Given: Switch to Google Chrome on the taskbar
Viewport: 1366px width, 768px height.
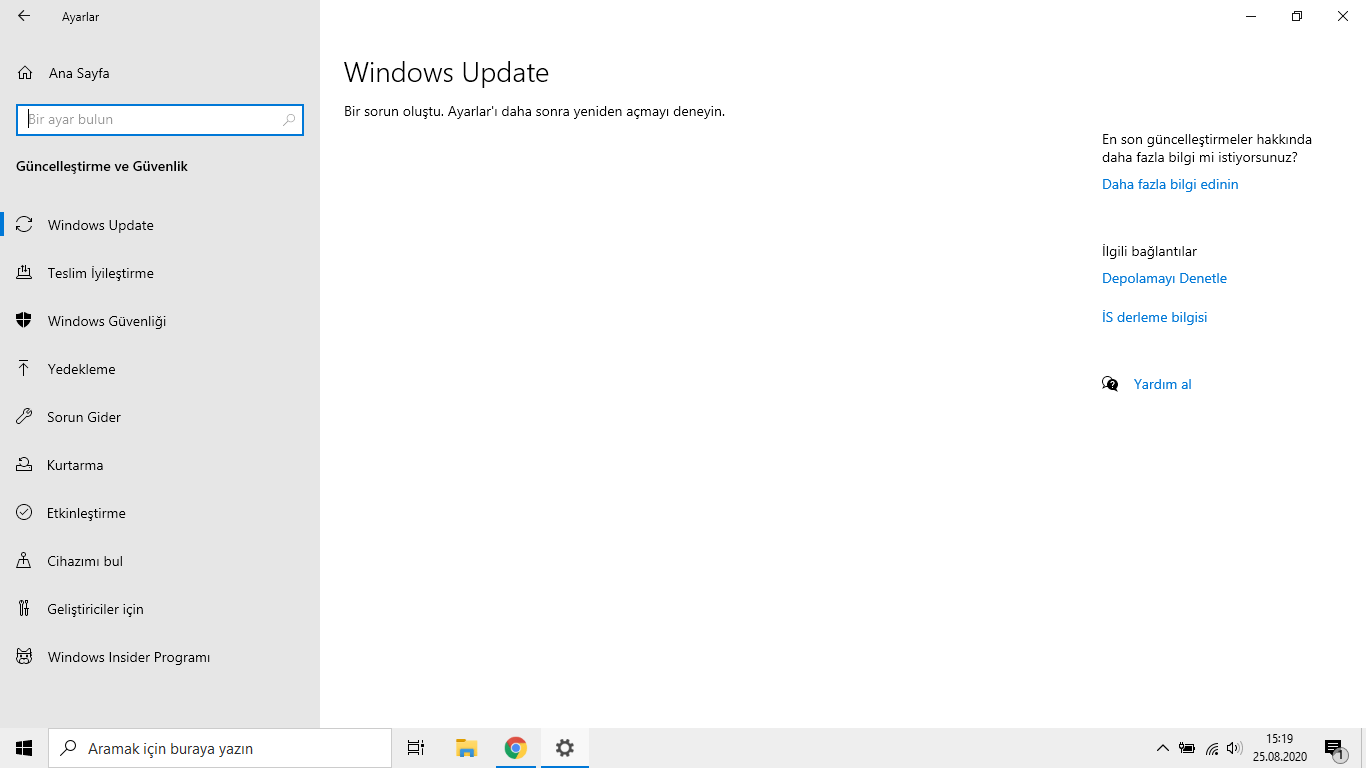Looking at the screenshot, I should point(515,748).
